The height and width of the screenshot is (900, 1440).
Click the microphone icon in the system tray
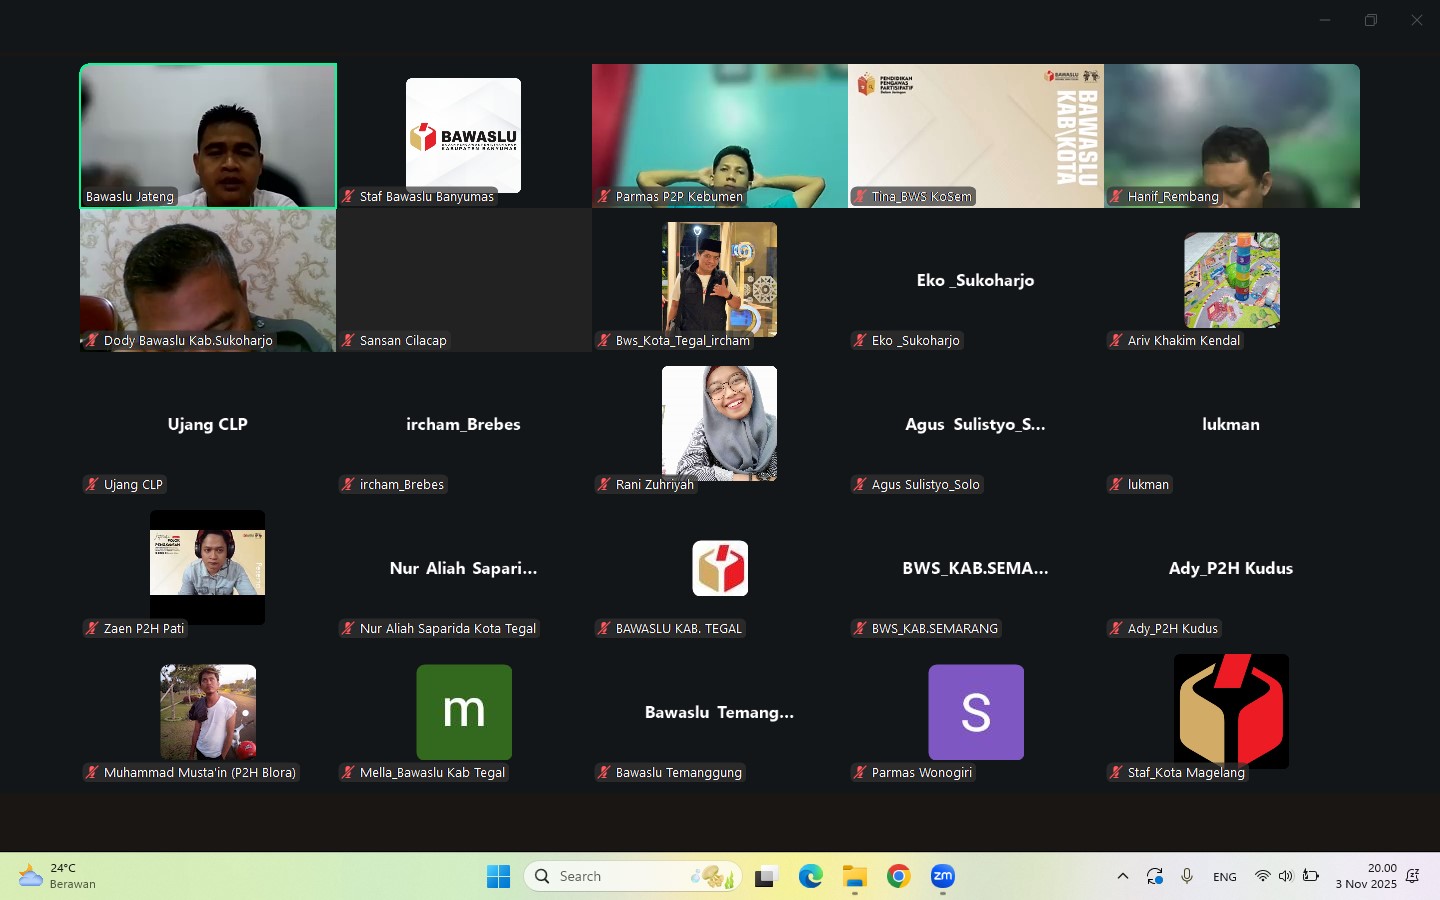pyautogui.click(x=1186, y=877)
